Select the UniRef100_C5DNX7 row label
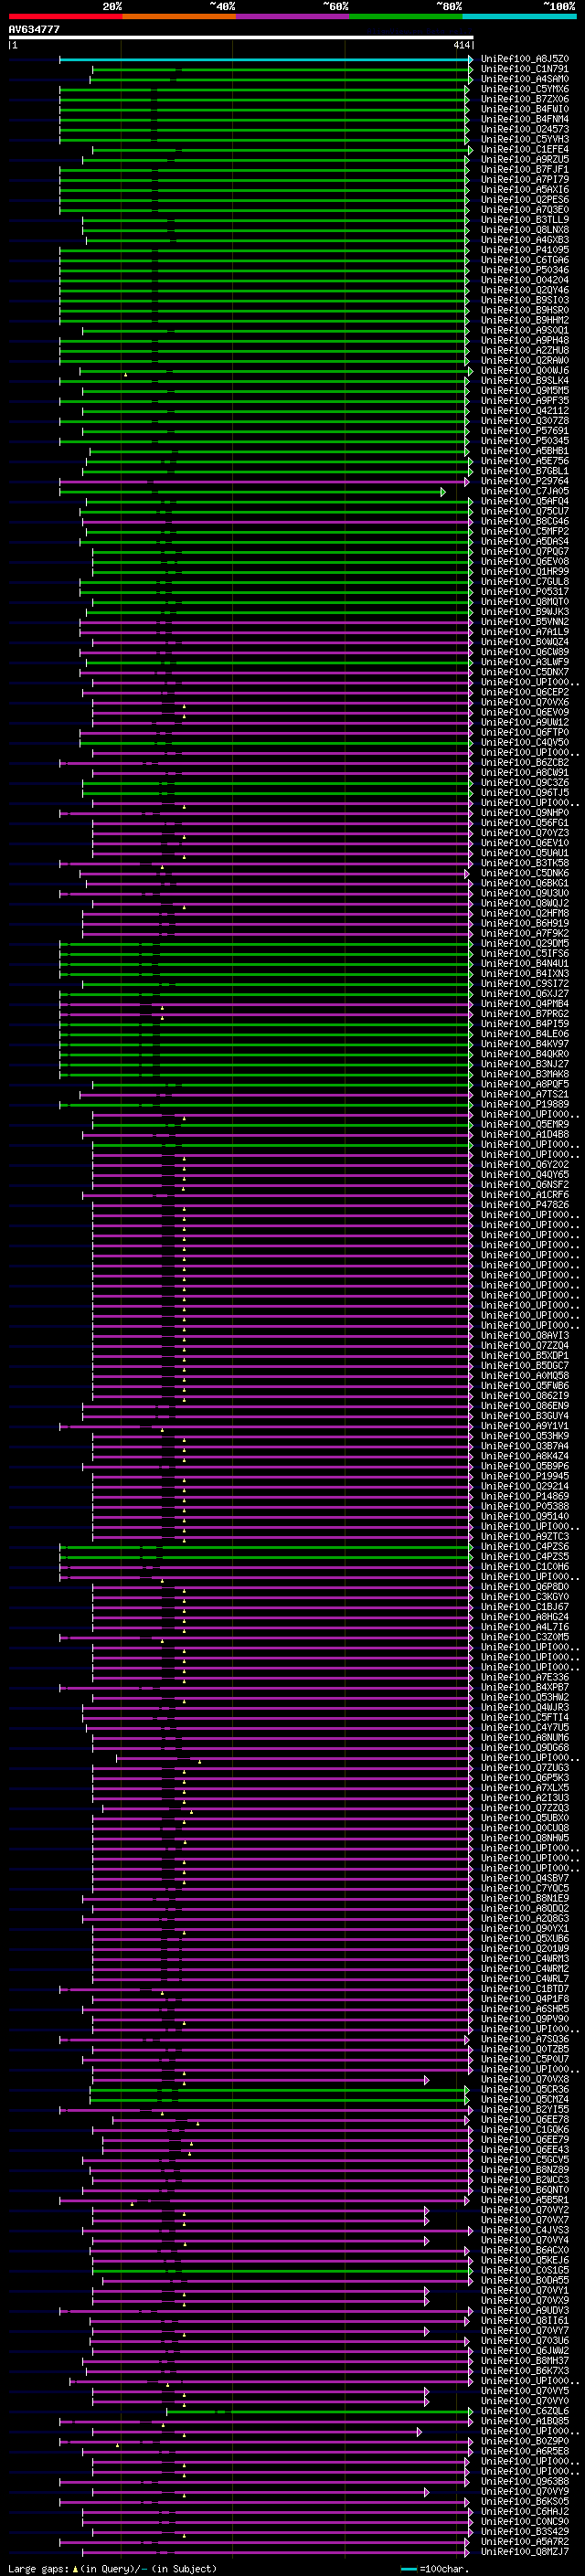 [525, 672]
